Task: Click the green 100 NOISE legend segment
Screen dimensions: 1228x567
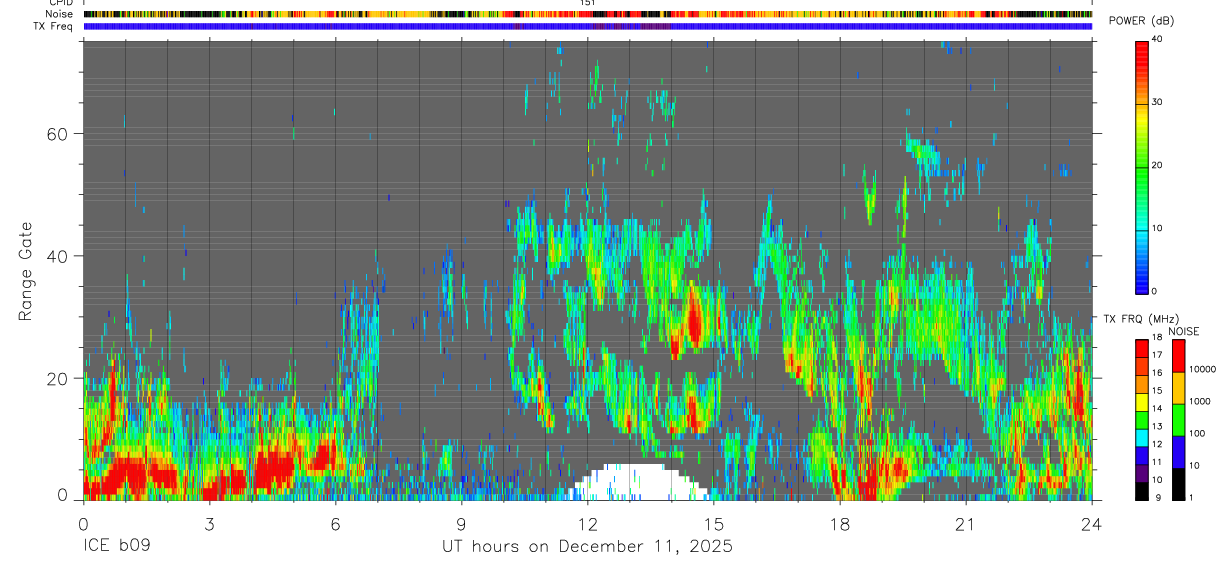Action: (x=1178, y=419)
